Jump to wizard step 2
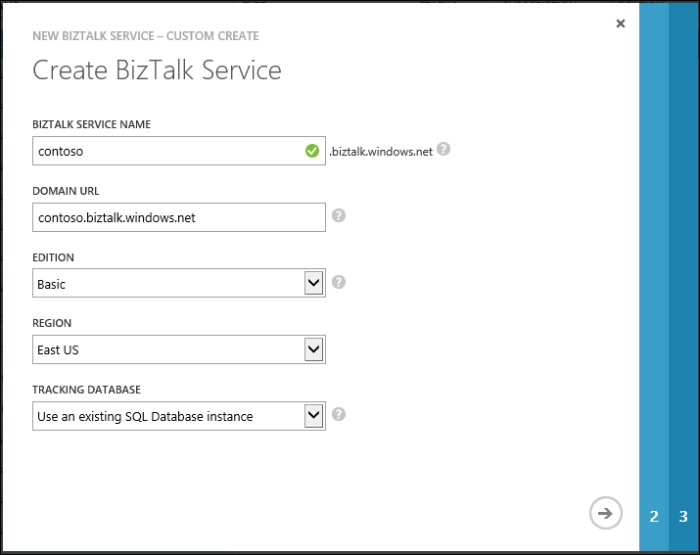 click(654, 517)
